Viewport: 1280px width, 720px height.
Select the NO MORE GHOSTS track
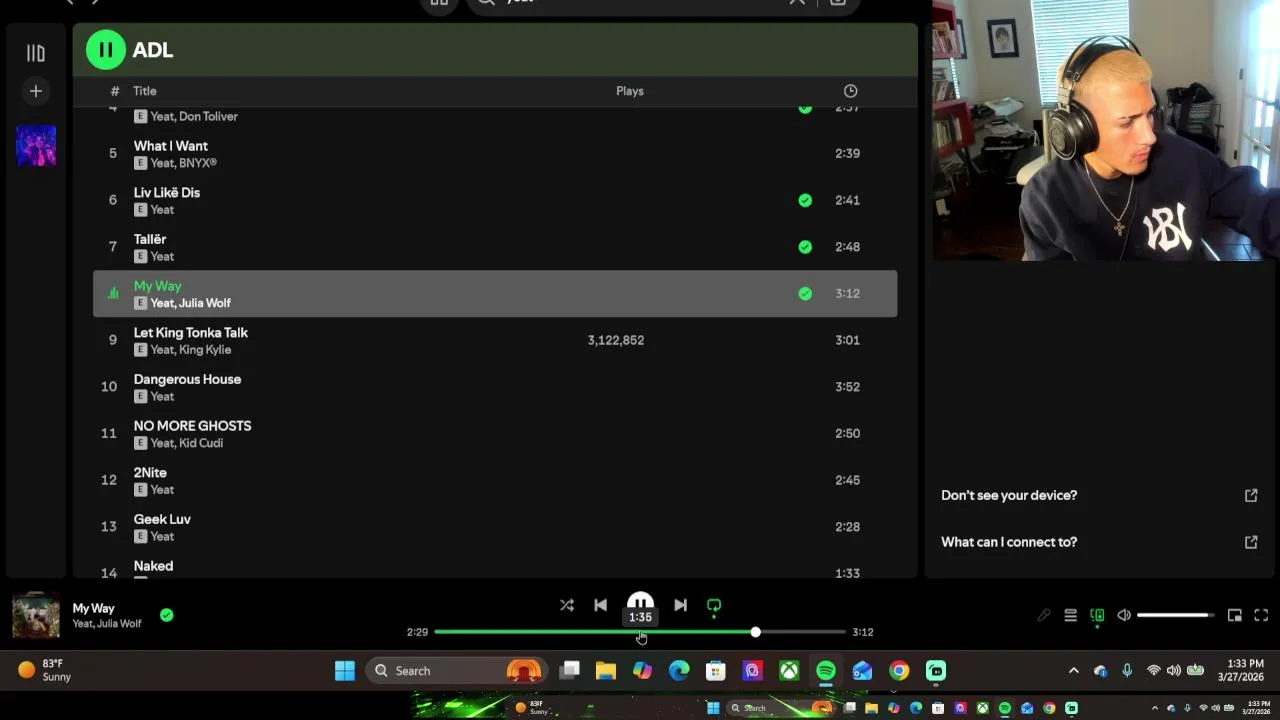click(x=192, y=426)
